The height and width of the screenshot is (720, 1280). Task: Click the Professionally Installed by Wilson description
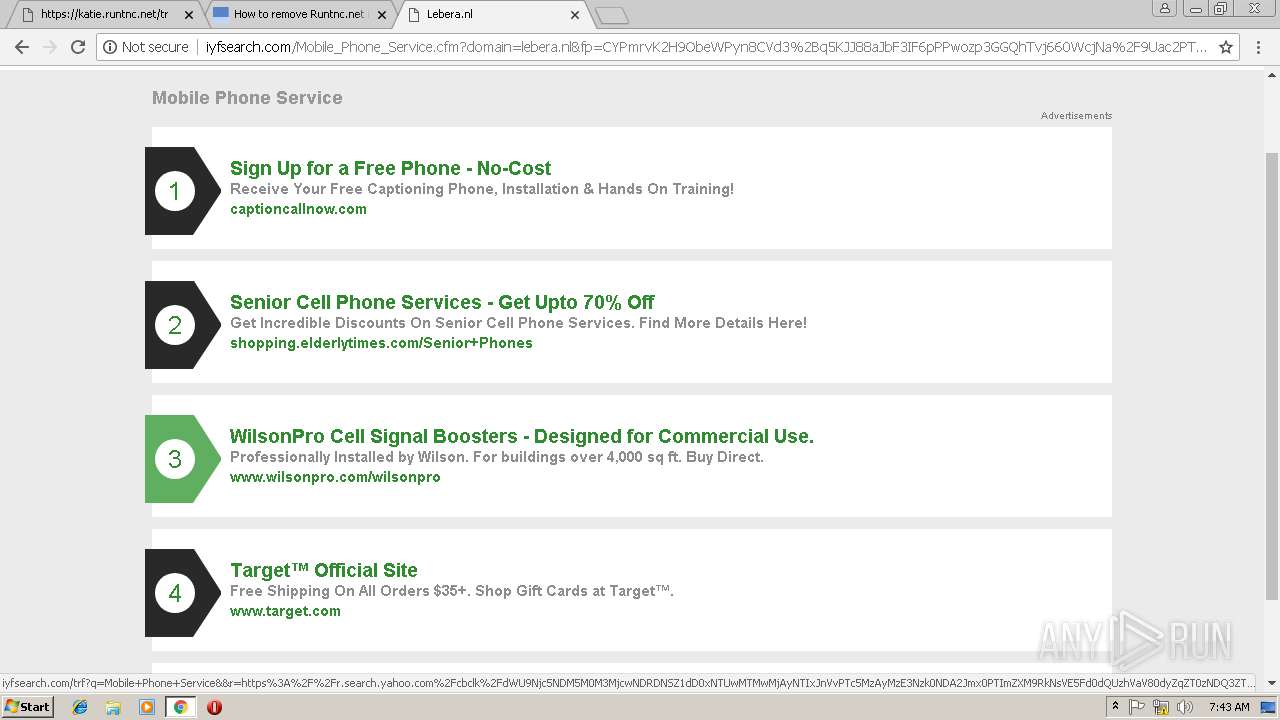click(x=497, y=457)
